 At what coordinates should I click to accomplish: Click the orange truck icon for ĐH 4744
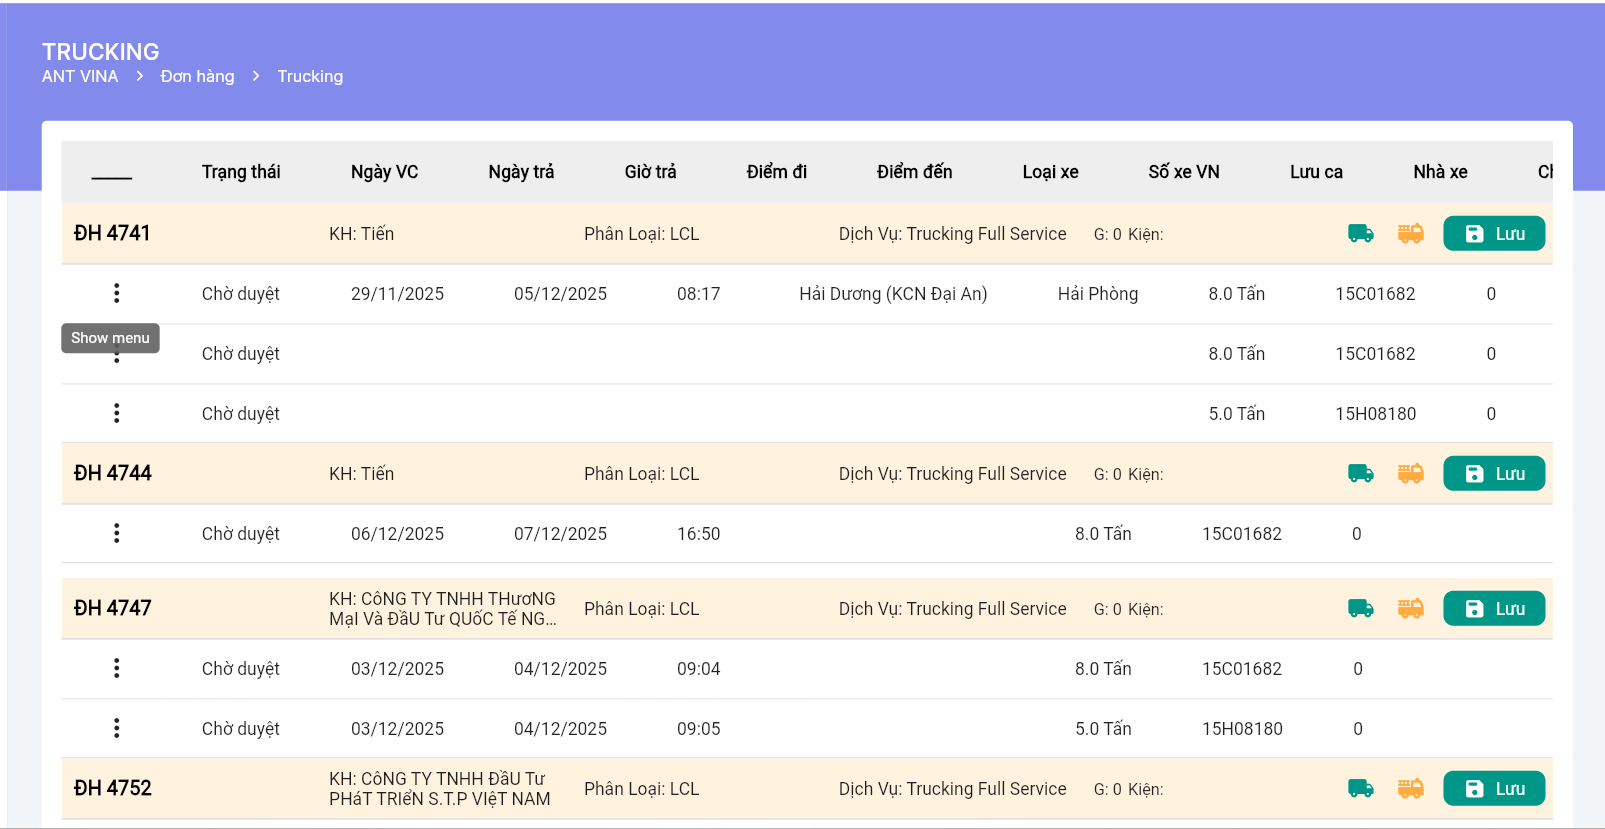tap(1410, 474)
